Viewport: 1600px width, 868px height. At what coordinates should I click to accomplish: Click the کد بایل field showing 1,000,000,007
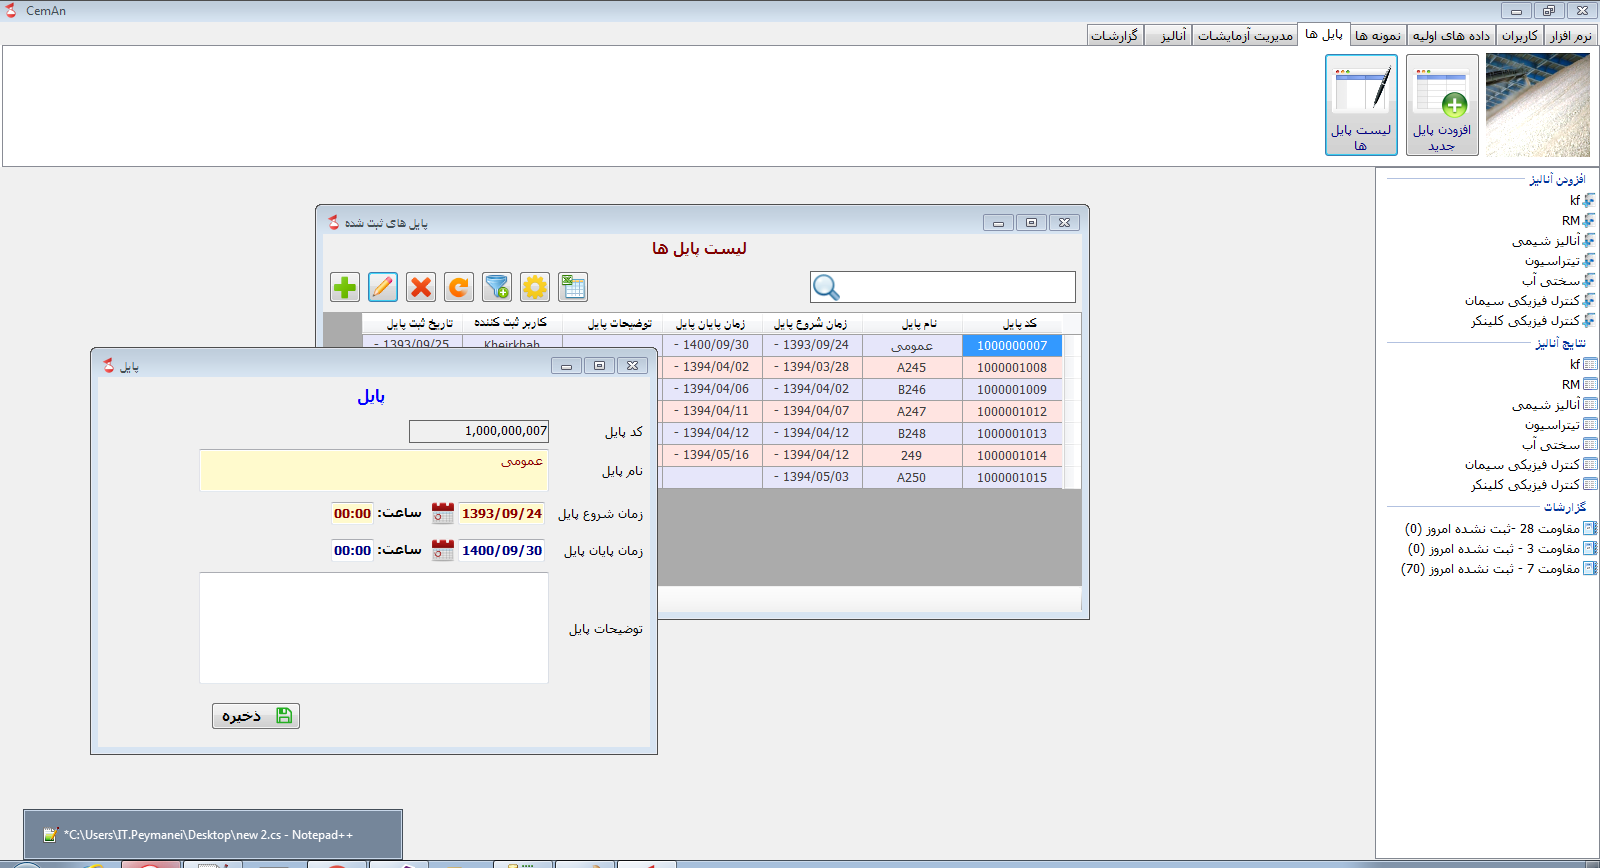coord(479,431)
